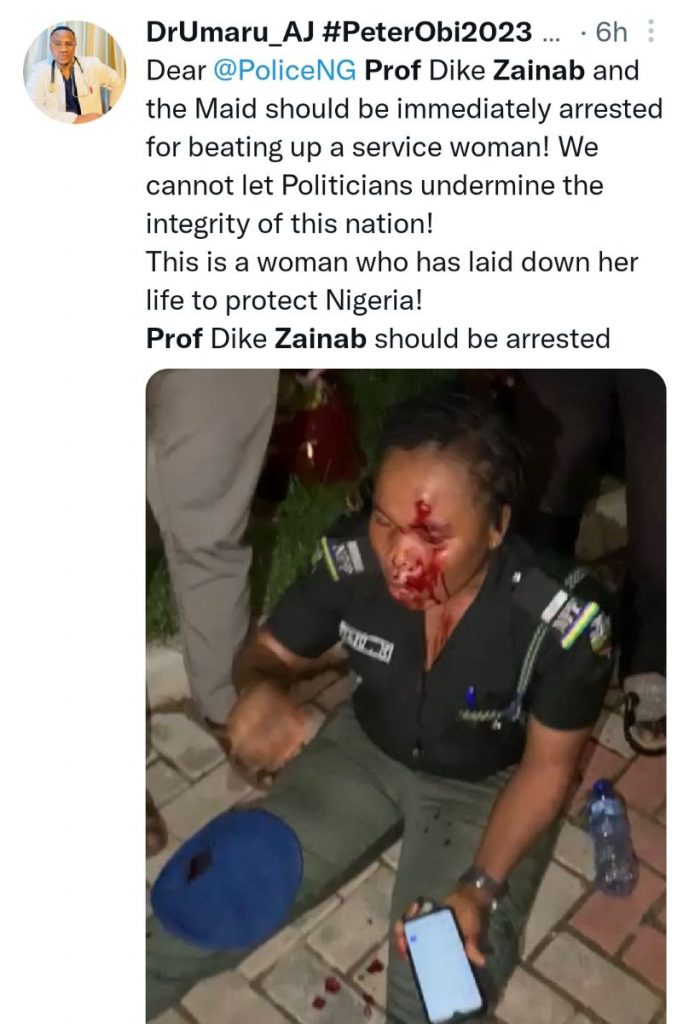Click the bold "Zainab" in the last line

(321, 338)
